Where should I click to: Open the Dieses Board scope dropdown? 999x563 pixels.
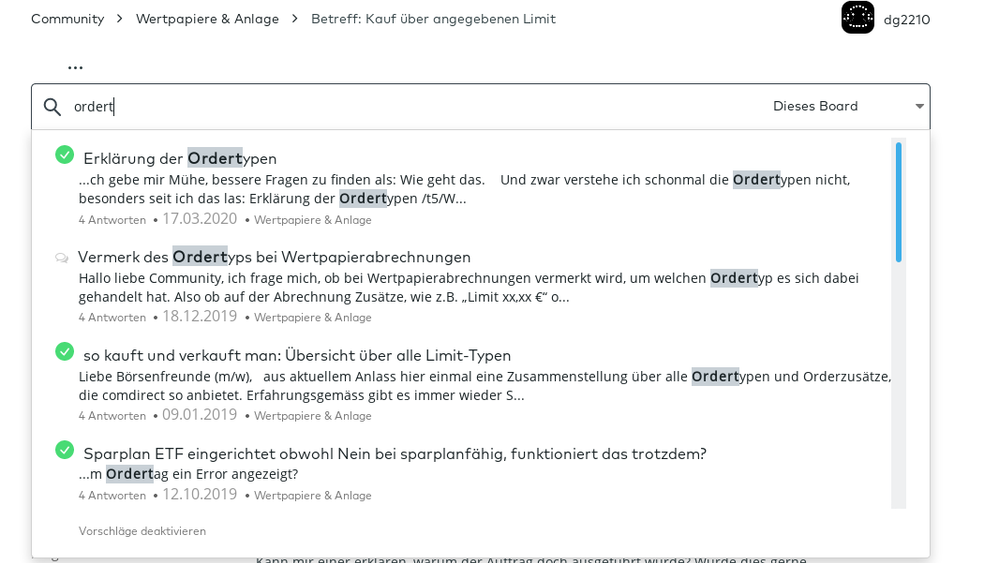click(848, 106)
